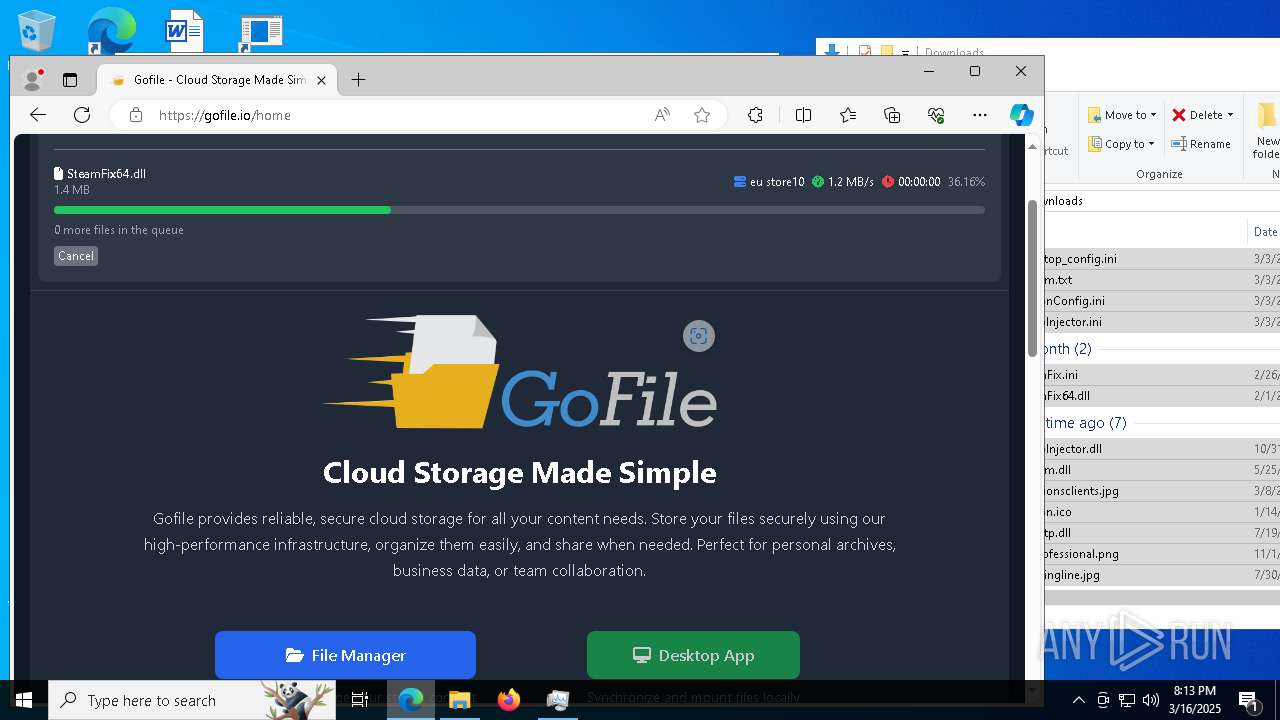Select the GoFile Cloud Storage tab
Viewport: 1280px width, 720px height.
click(x=215, y=80)
